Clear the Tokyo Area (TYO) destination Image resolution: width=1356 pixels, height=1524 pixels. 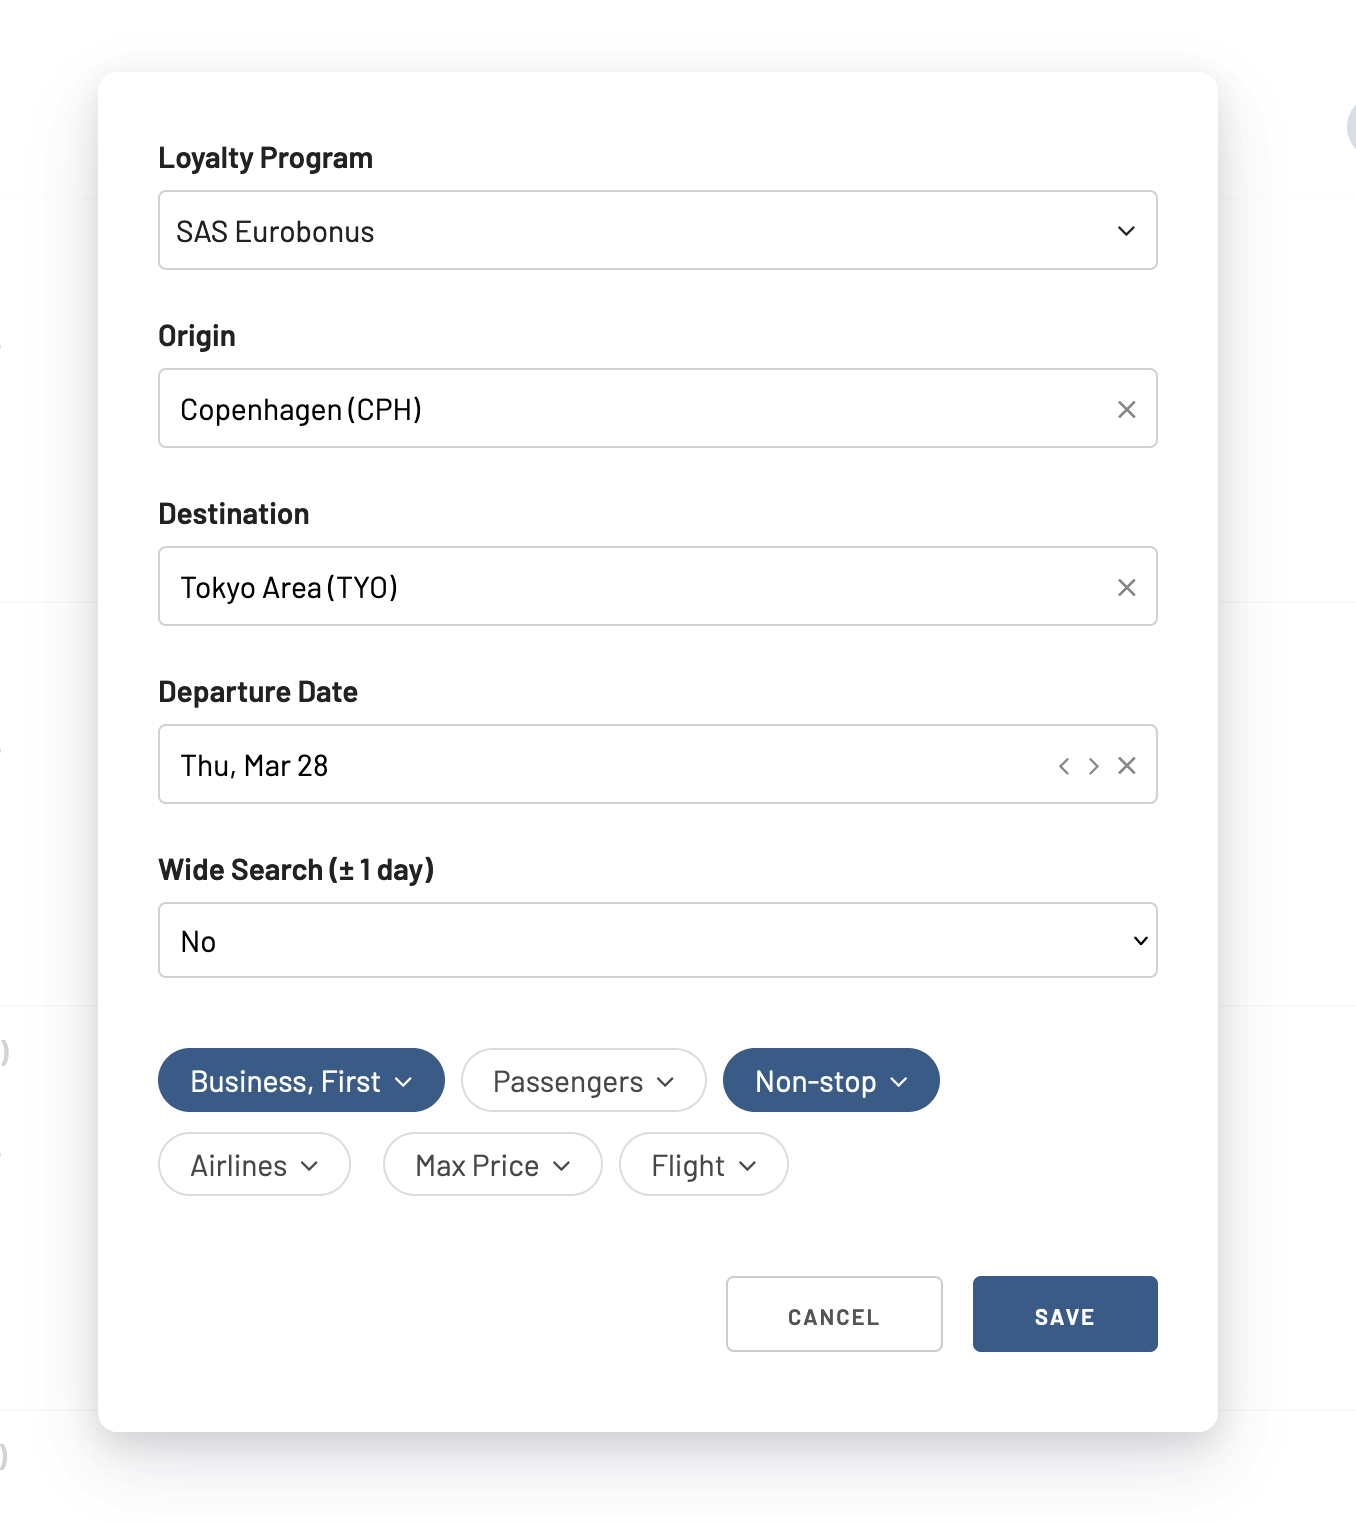[1126, 587]
